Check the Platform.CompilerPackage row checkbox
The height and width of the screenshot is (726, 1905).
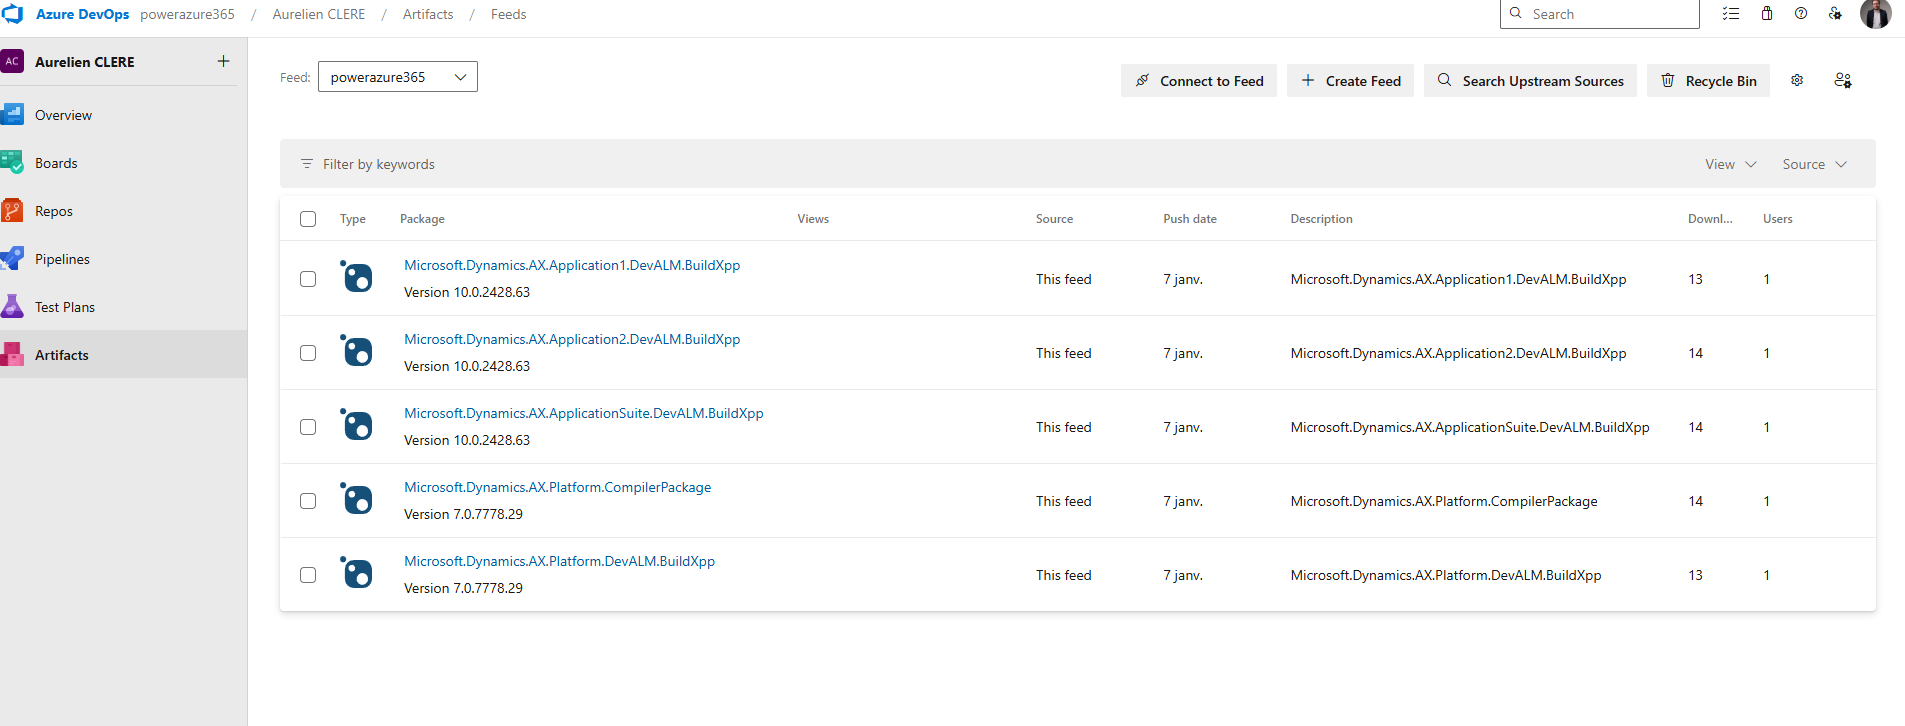coord(308,501)
